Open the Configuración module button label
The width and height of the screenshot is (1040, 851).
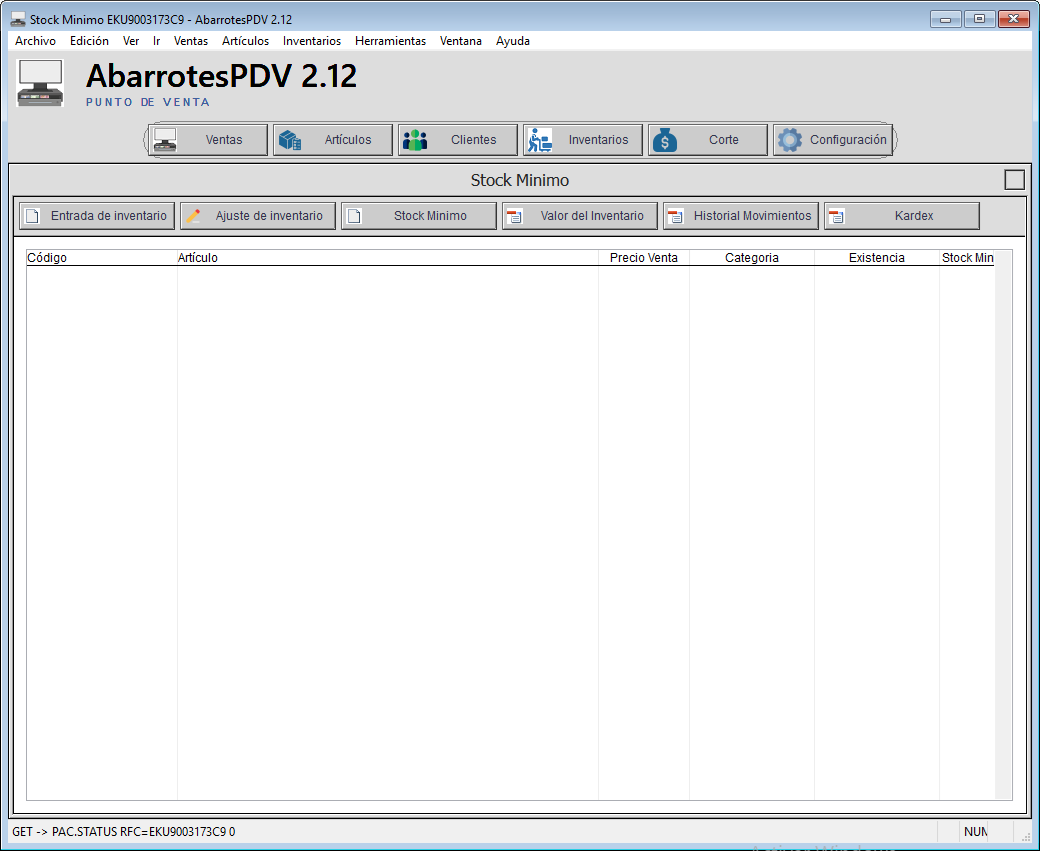coord(848,140)
